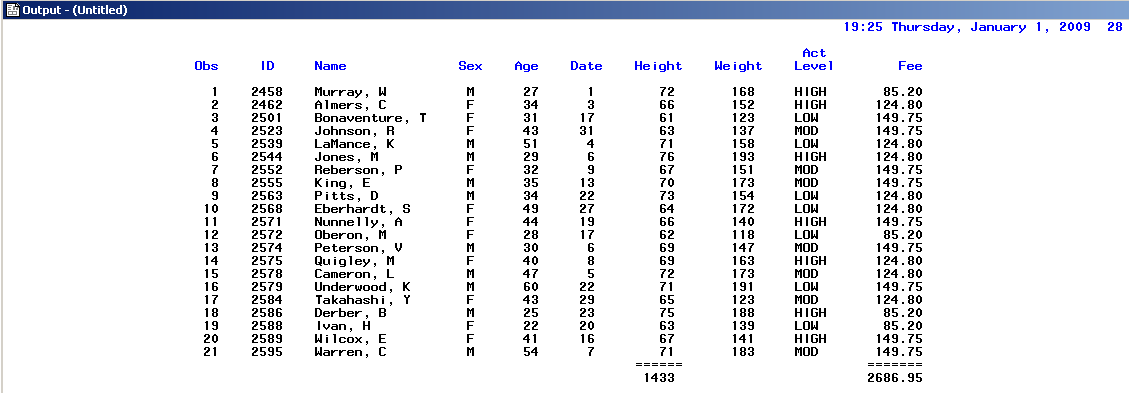This screenshot has height=393, width=1129.
Task: Click the ID column header
Action: (x=267, y=66)
